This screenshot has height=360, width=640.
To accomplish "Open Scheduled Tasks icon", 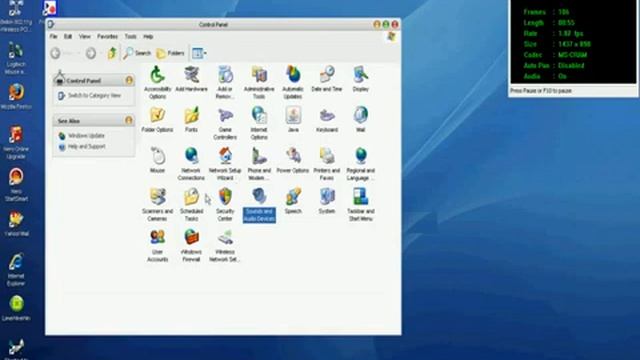I will click(x=191, y=205).
